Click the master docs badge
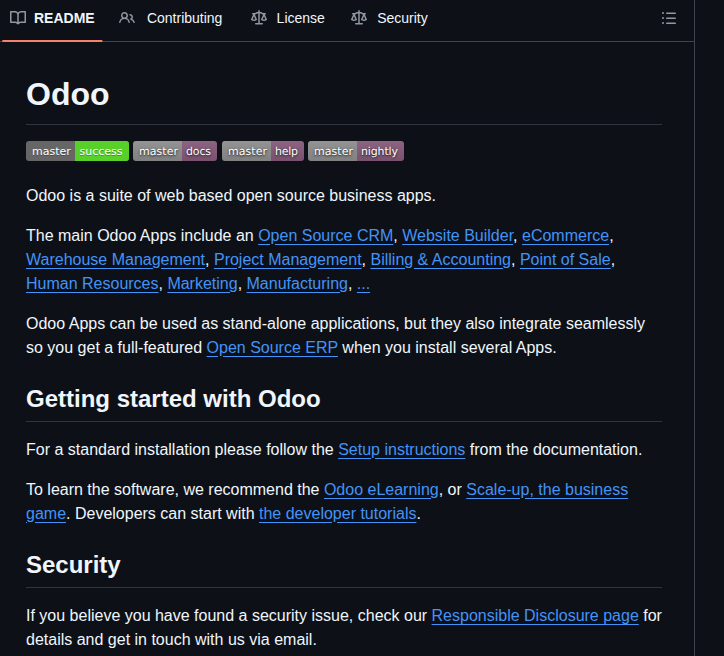 pos(175,151)
